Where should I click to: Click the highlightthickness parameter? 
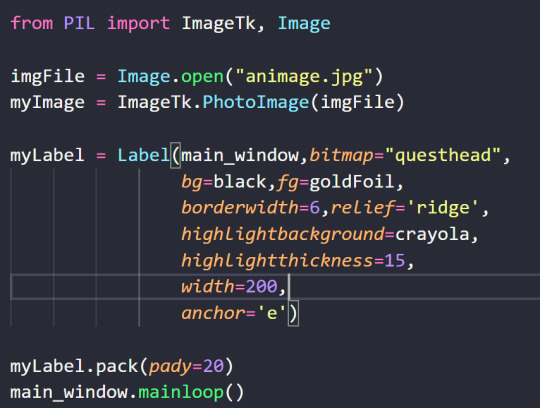tap(277, 261)
